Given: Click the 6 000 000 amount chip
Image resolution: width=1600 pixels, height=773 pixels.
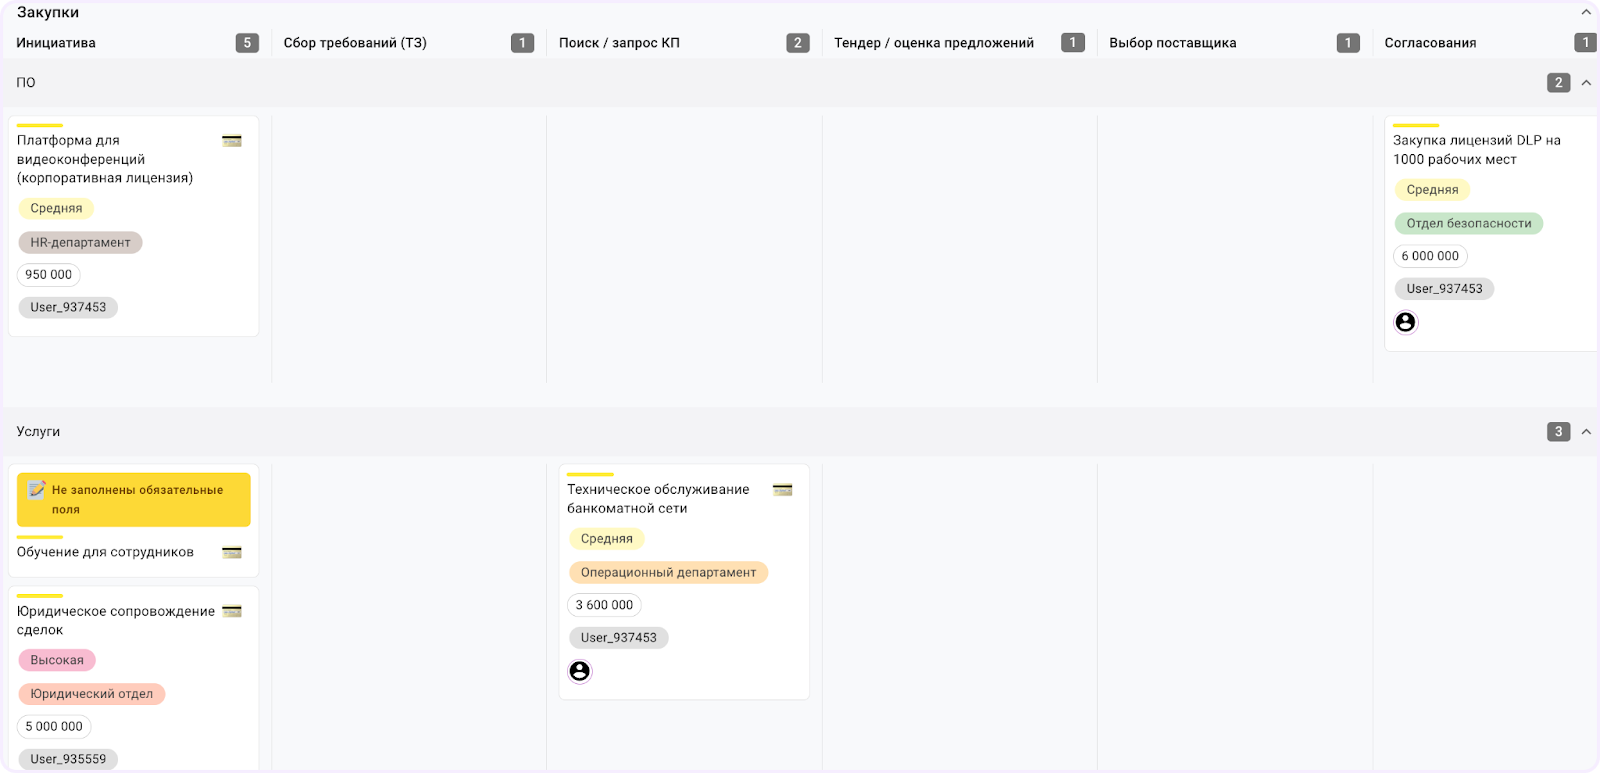Looking at the screenshot, I should [x=1430, y=256].
